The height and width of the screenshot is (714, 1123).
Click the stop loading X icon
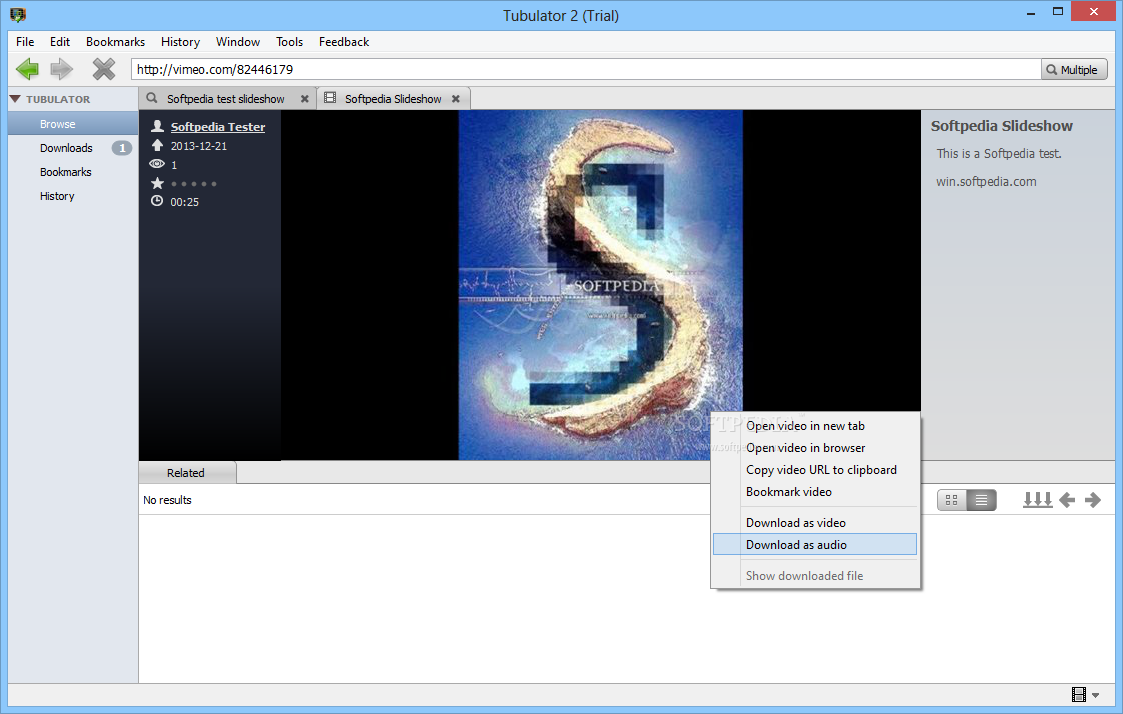coord(104,69)
